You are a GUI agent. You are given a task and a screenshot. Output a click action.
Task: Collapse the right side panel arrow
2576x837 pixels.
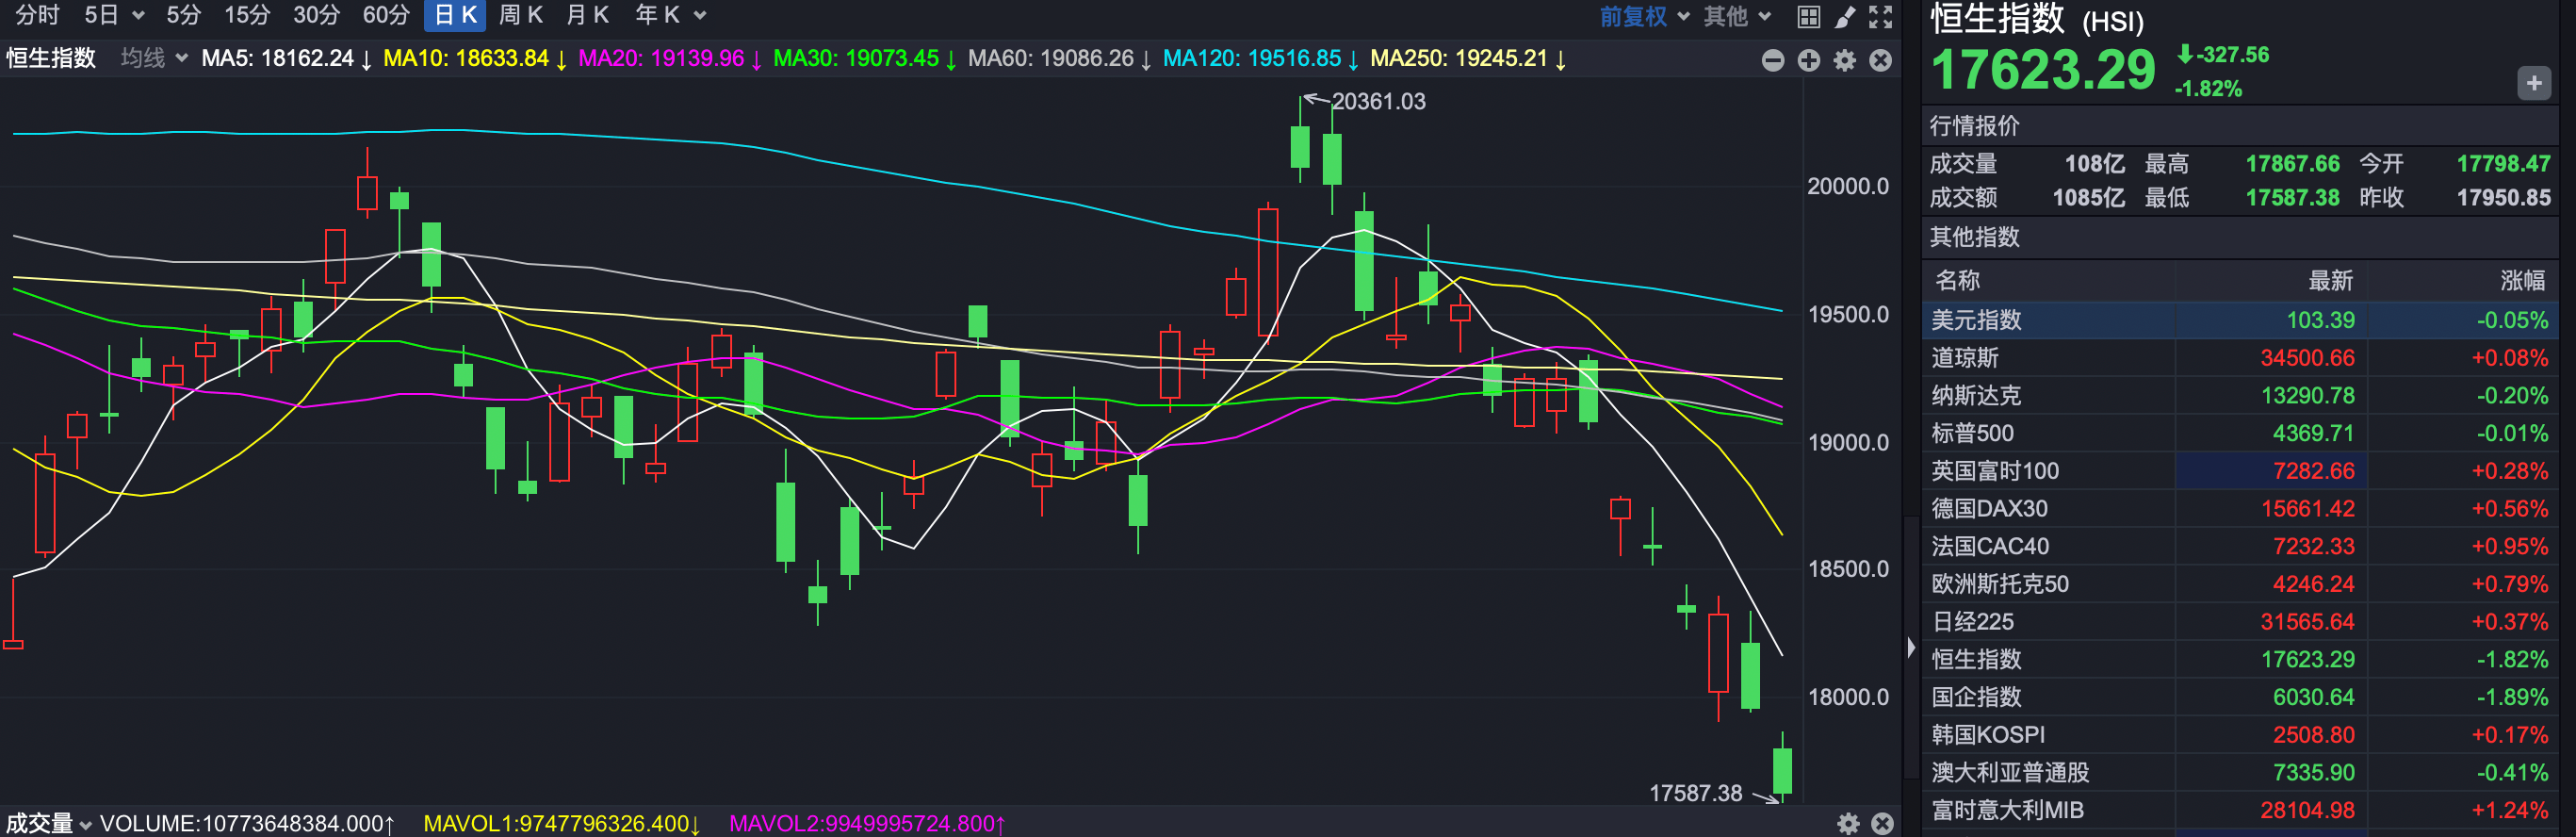pos(1911,647)
